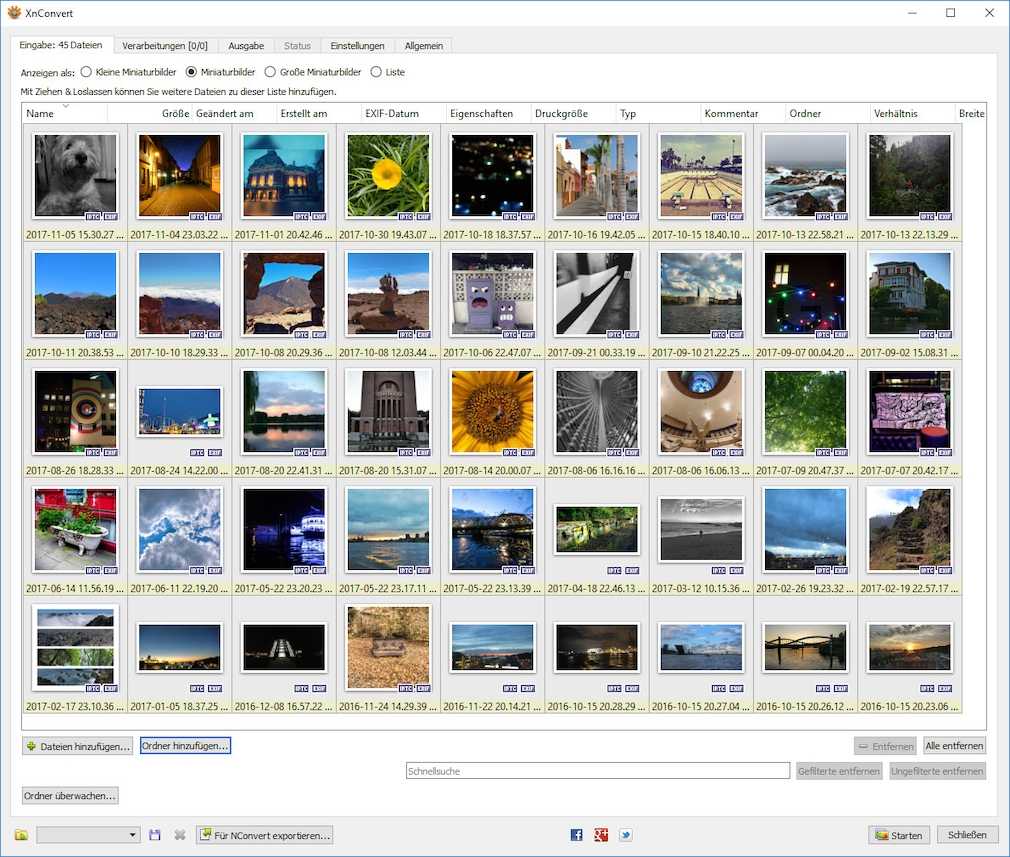
Task: Sort by the Typ column header
Action: point(658,113)
